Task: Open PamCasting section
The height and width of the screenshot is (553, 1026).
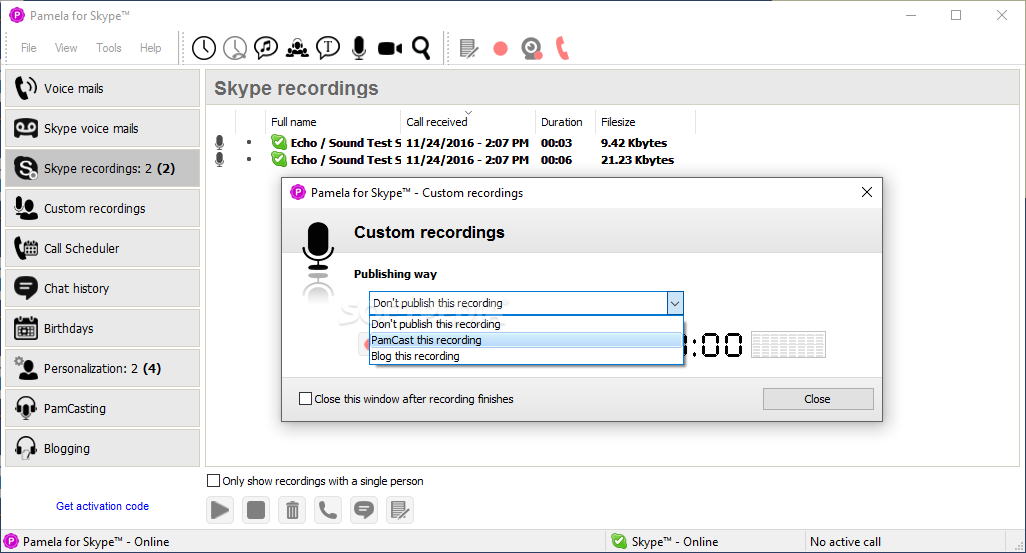Action: coord(103,408)
